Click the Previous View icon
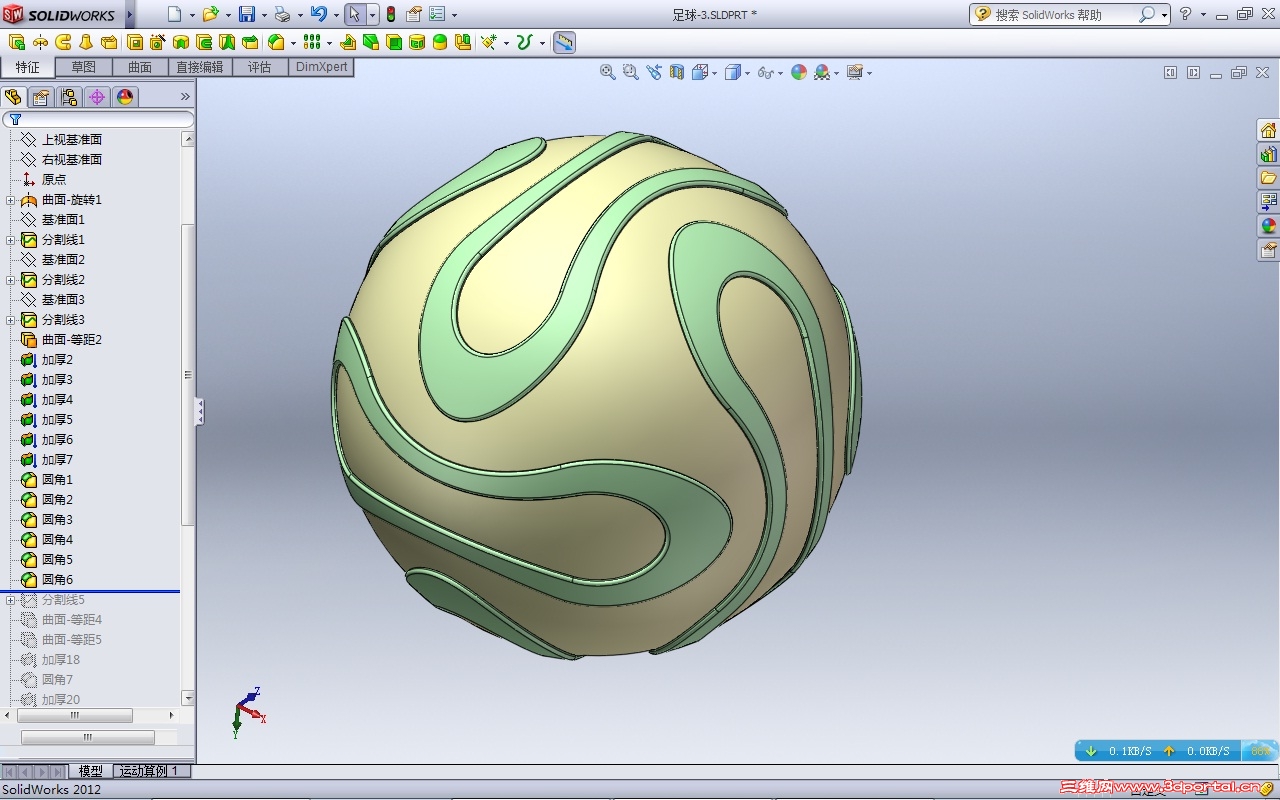The height and width of the screenshot is (800, 1280). point(654,72)
